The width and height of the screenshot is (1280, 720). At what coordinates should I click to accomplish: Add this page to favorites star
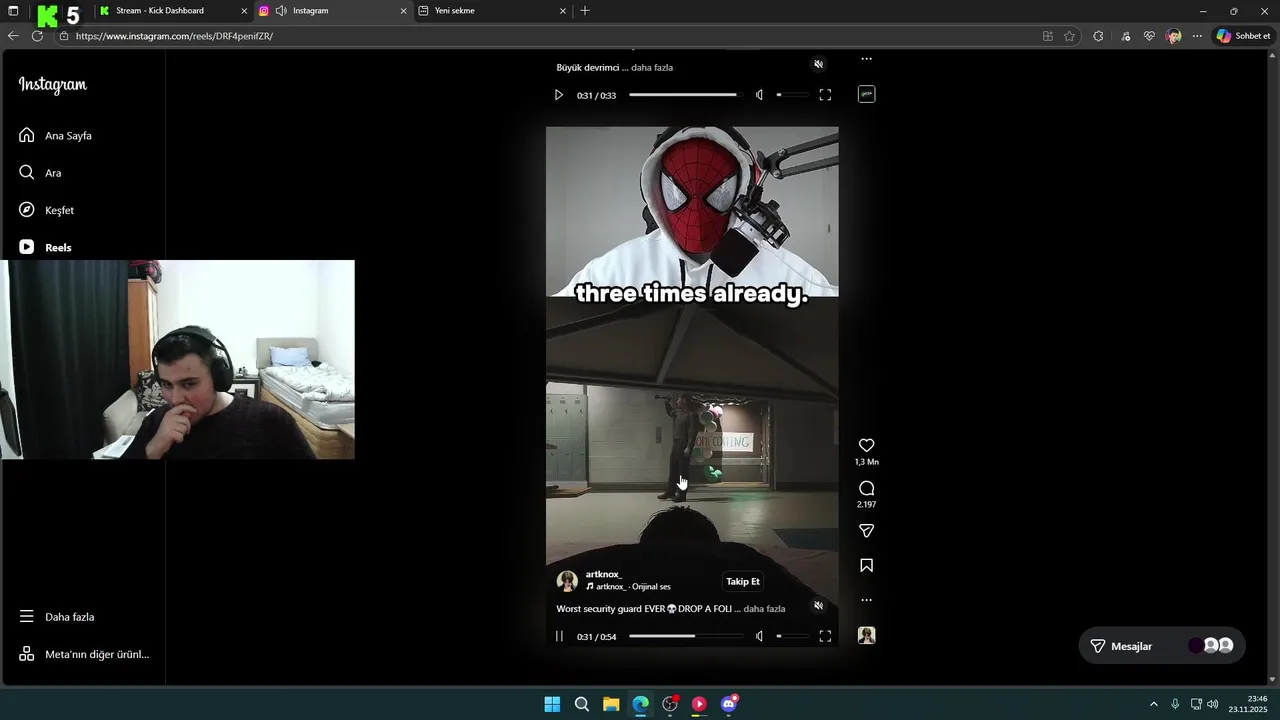1069,36
